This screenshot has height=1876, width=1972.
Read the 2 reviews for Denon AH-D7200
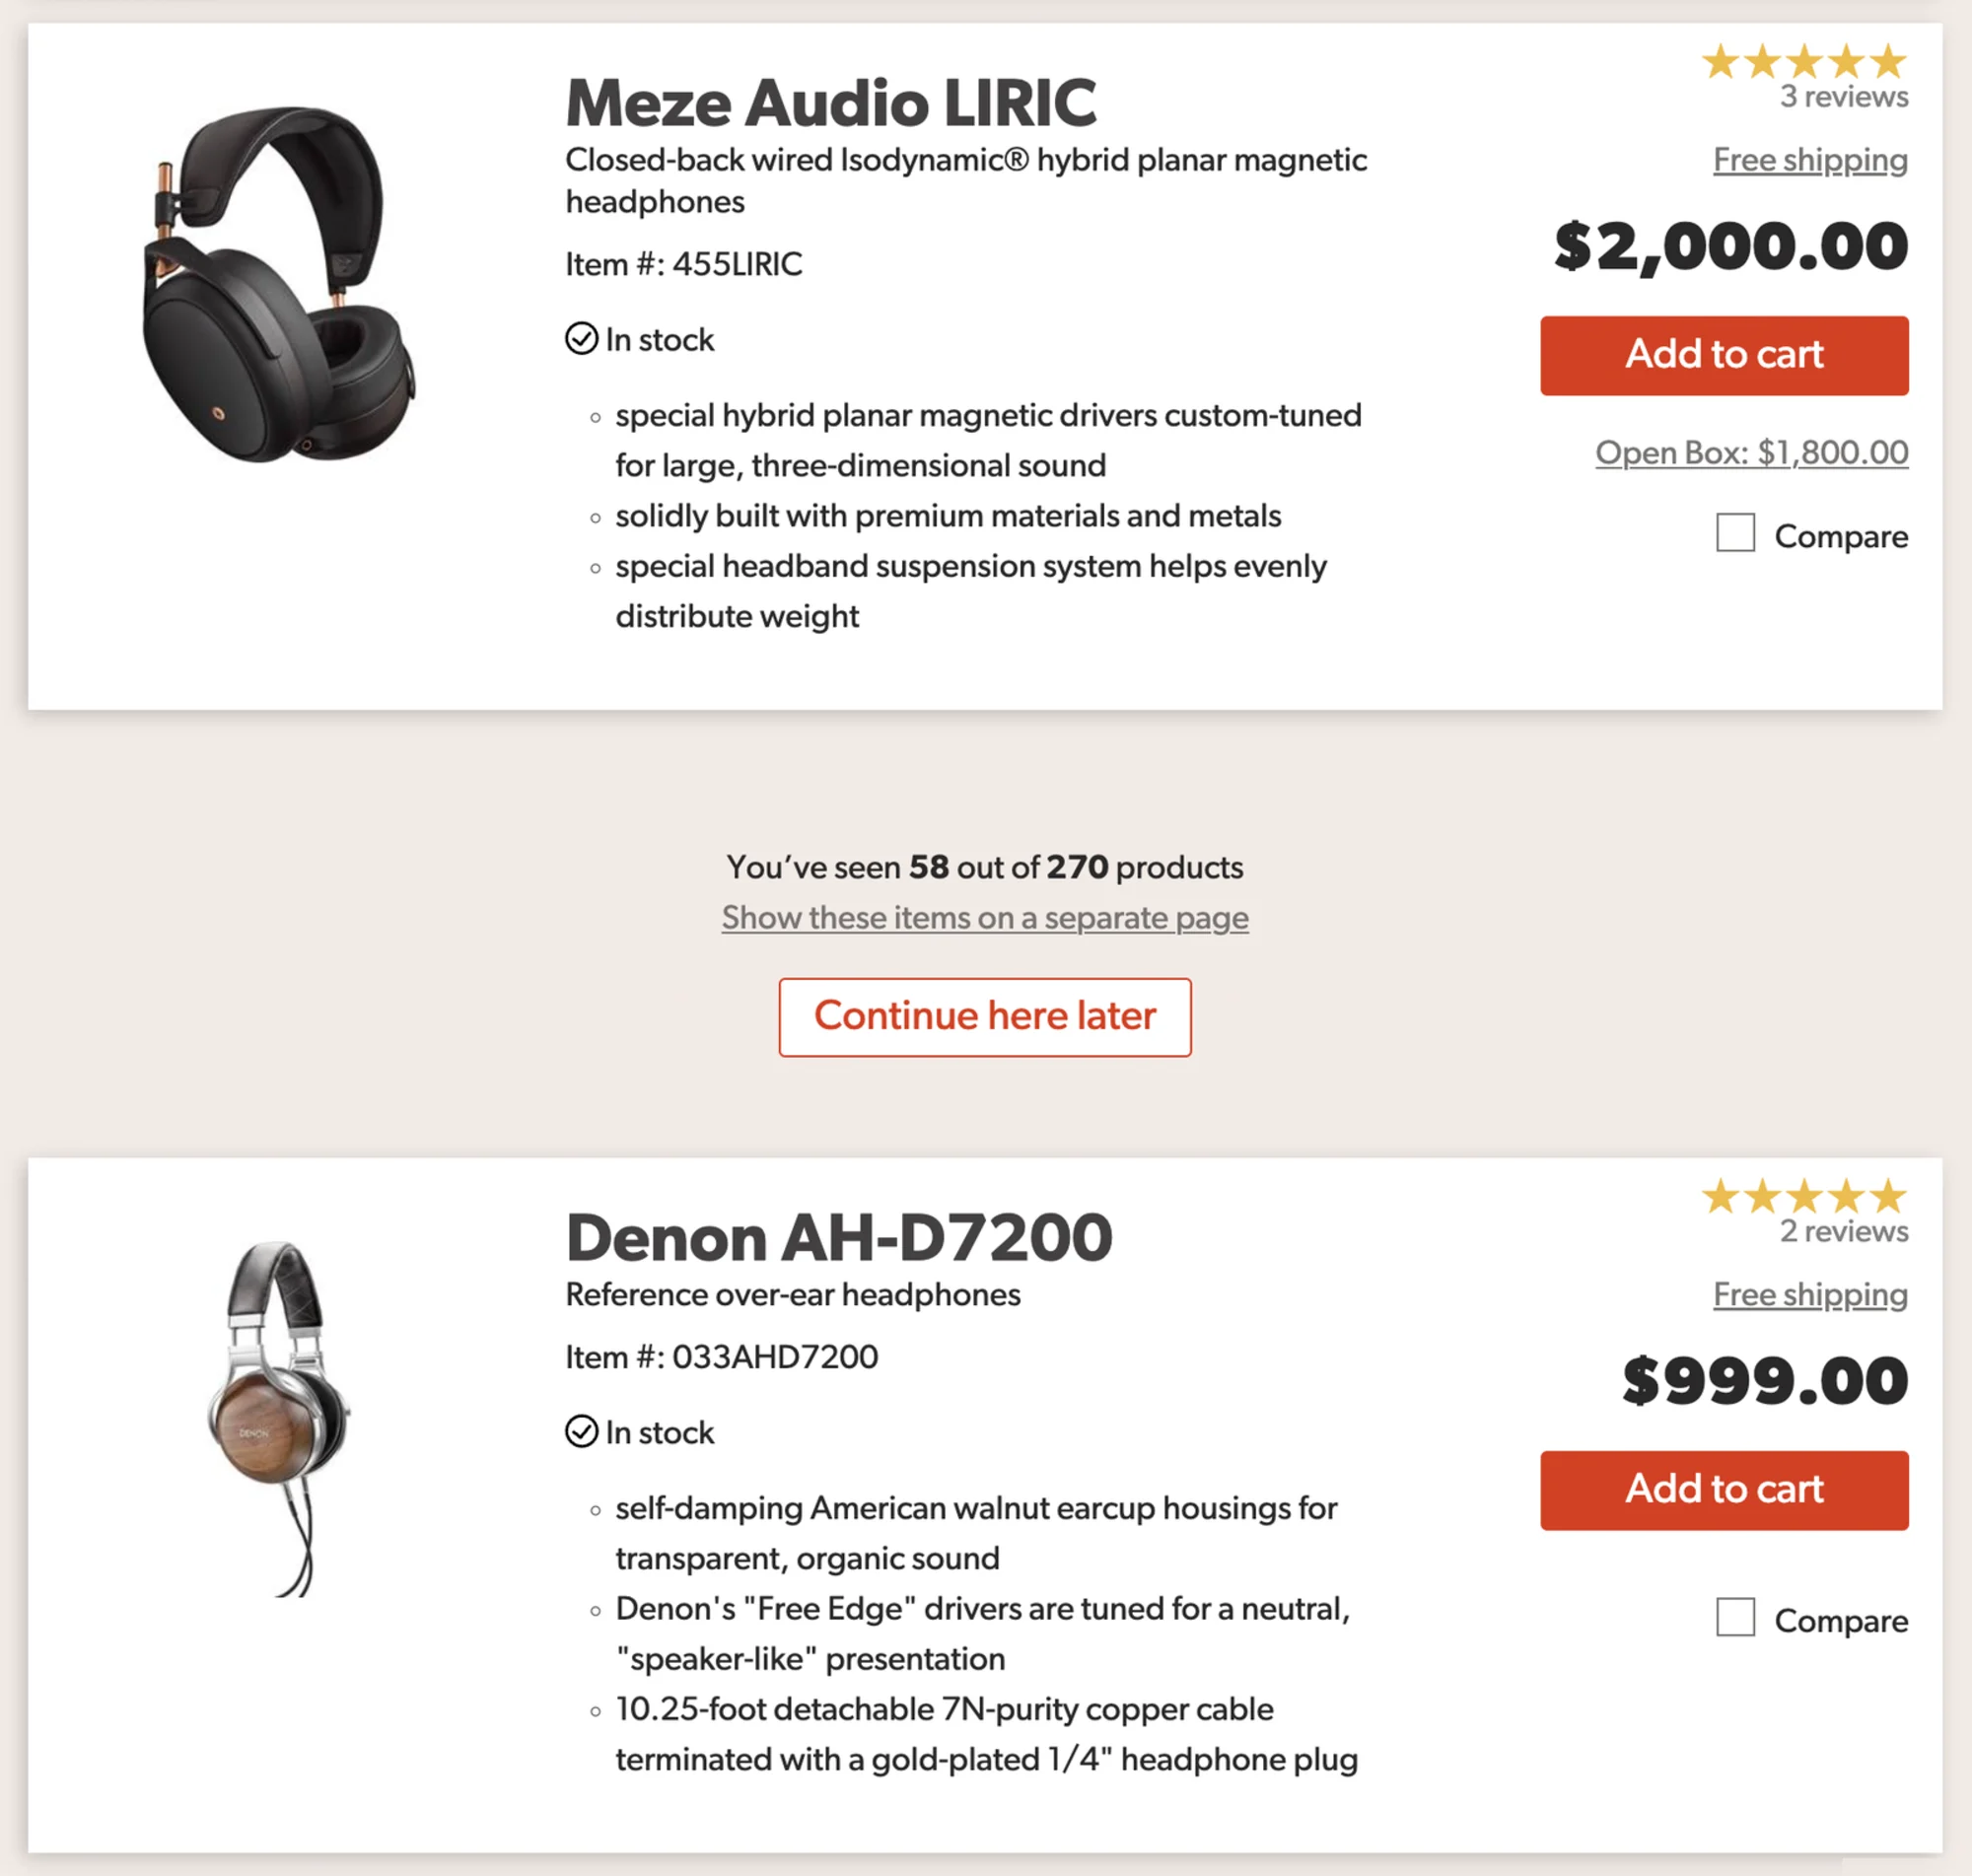1843,1231
